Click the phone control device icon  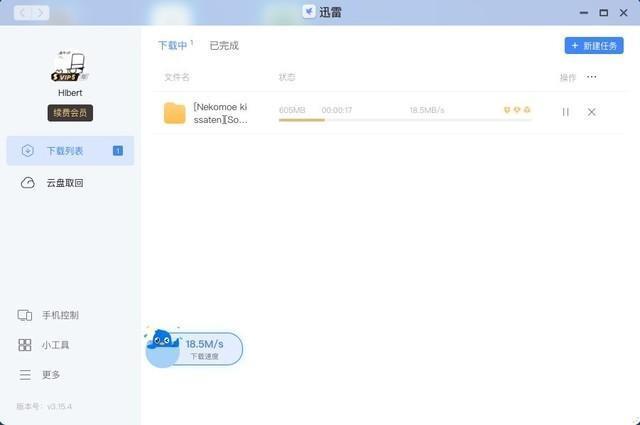(24, 315)
